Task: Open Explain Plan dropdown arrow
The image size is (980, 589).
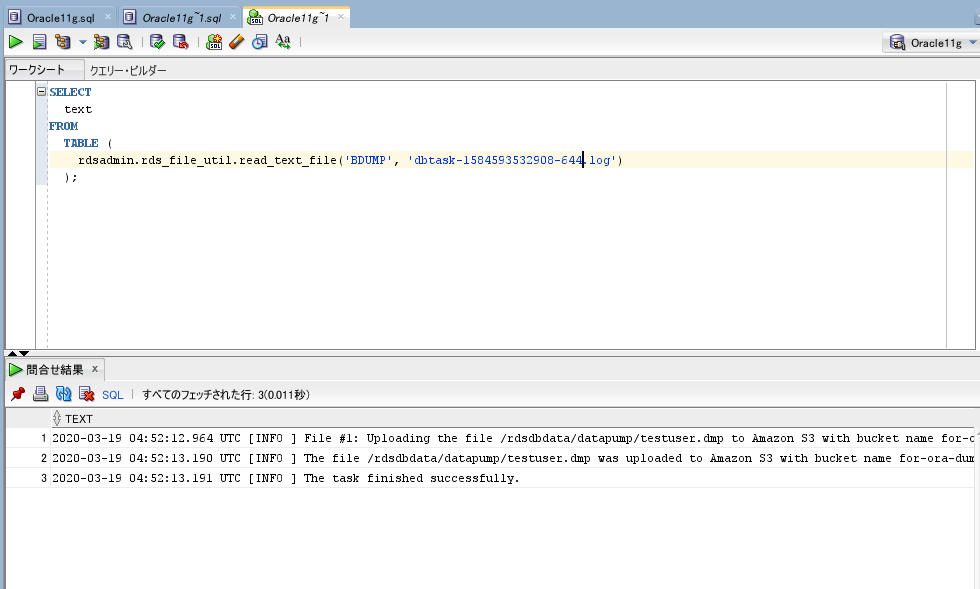Action: coord(82,43)
